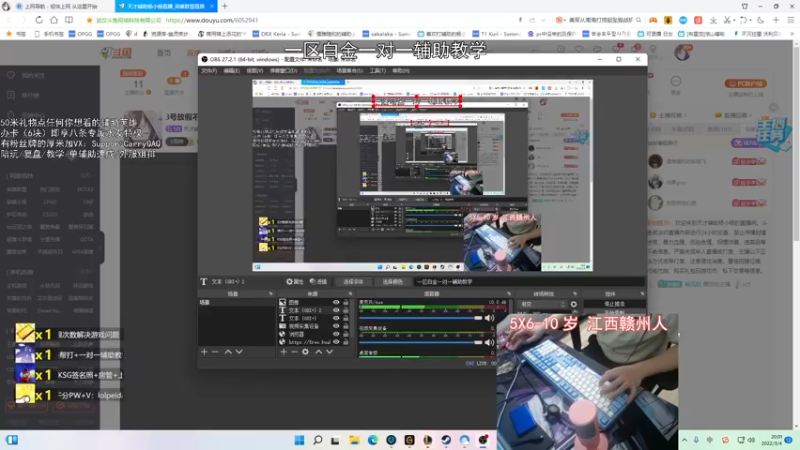
Task: Open Steam from taskbar
Action: click(446, 440)
